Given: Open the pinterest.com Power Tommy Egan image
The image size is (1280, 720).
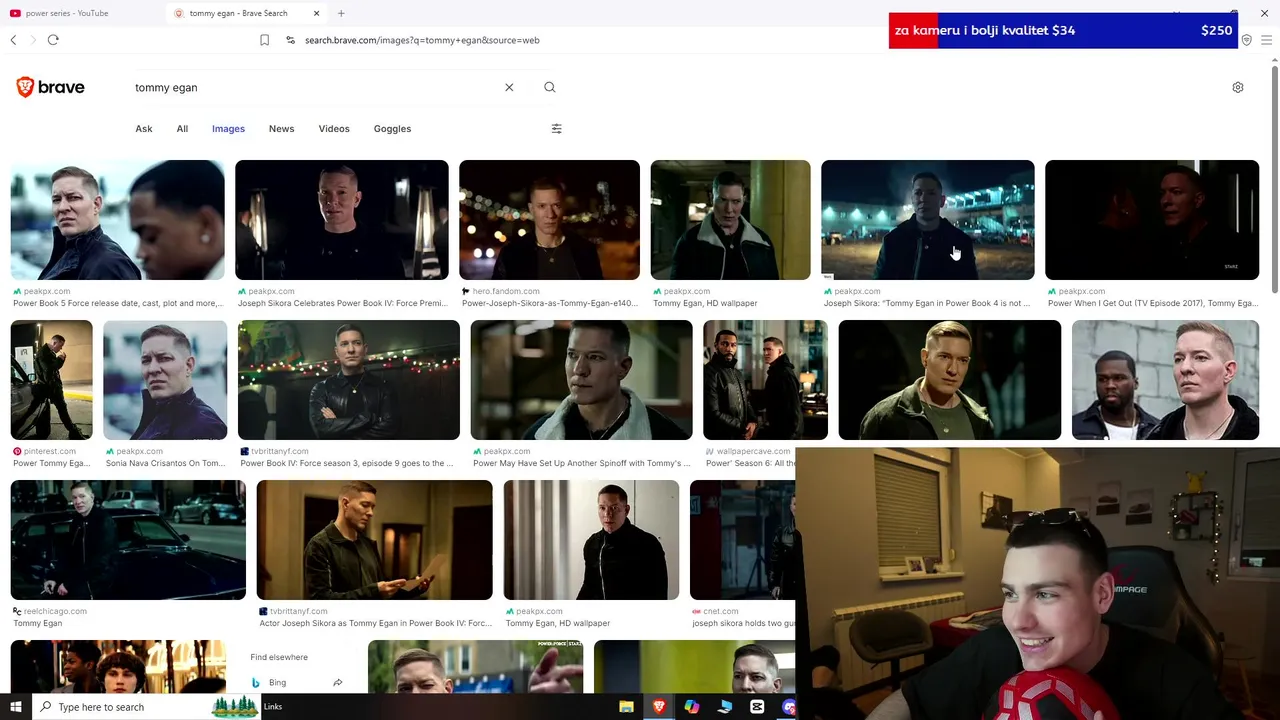Looking at the screenshot, I should point(51,380).
